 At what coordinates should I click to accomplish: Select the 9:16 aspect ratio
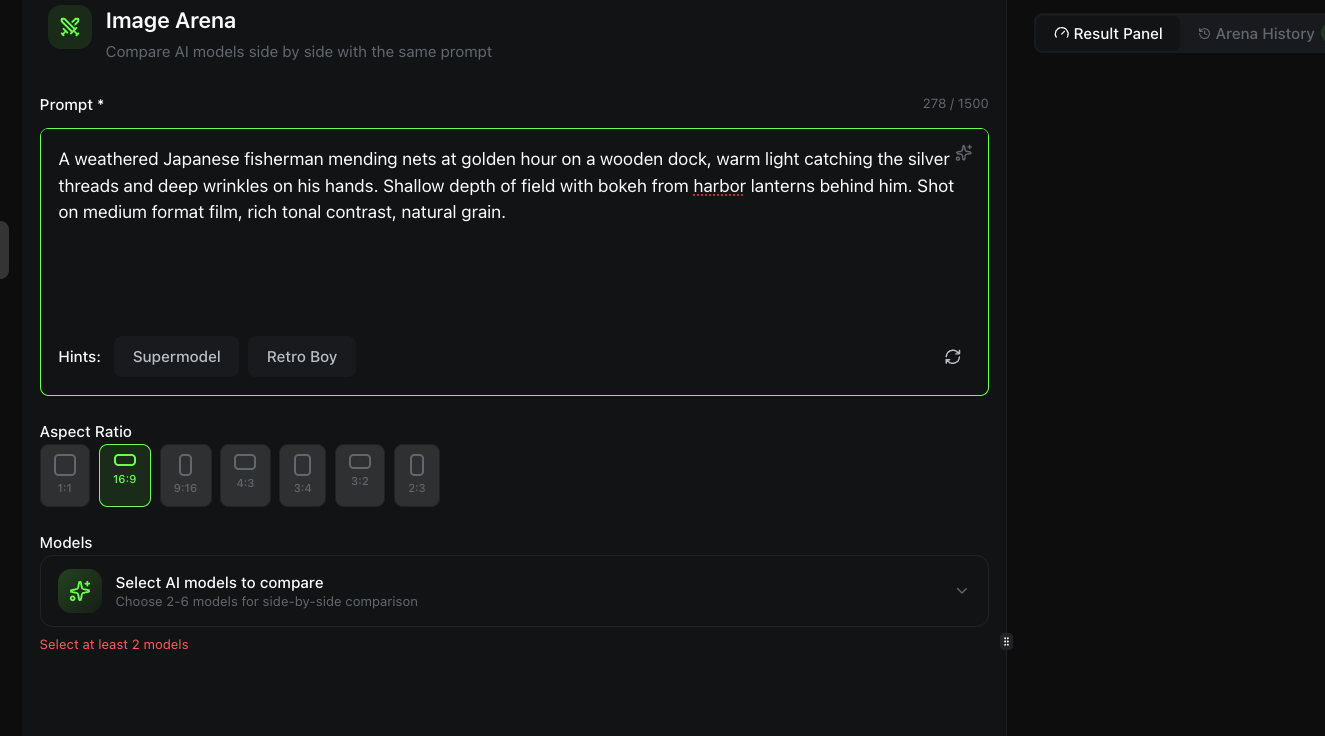point(185,475)
